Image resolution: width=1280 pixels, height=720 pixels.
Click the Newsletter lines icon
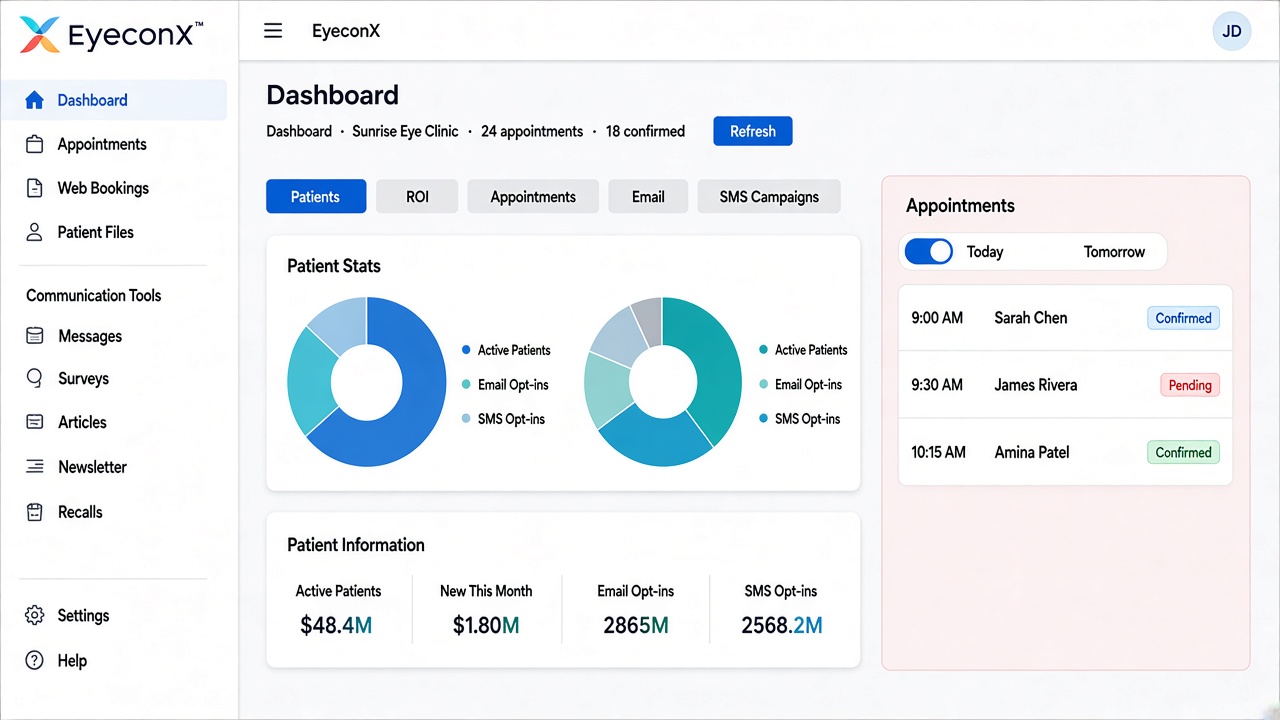pos(34,467)
